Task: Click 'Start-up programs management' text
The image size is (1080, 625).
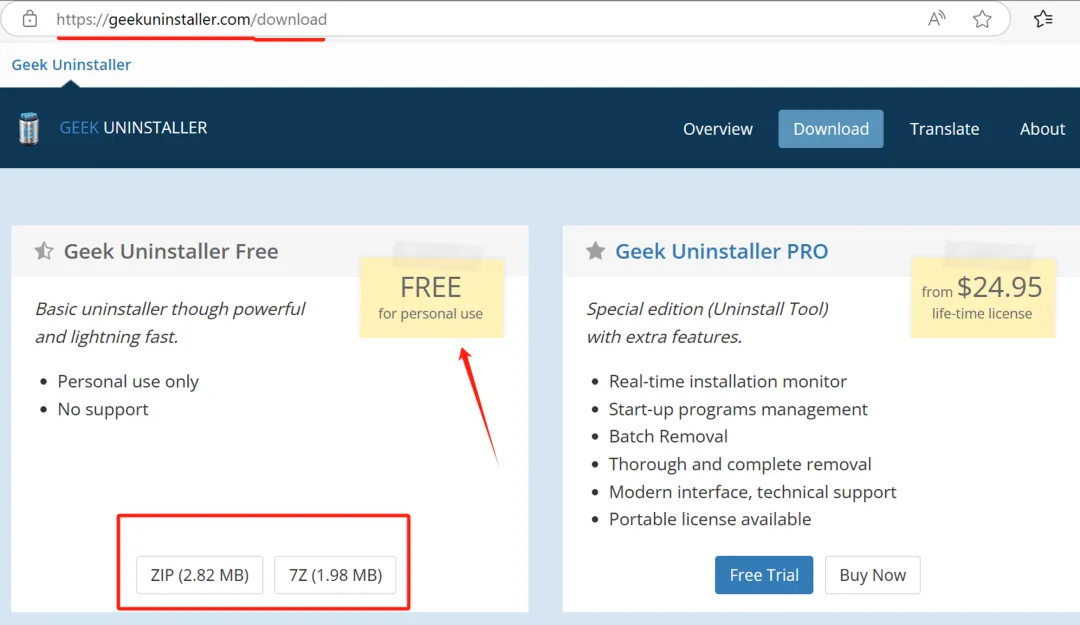Action: (738, 409)
